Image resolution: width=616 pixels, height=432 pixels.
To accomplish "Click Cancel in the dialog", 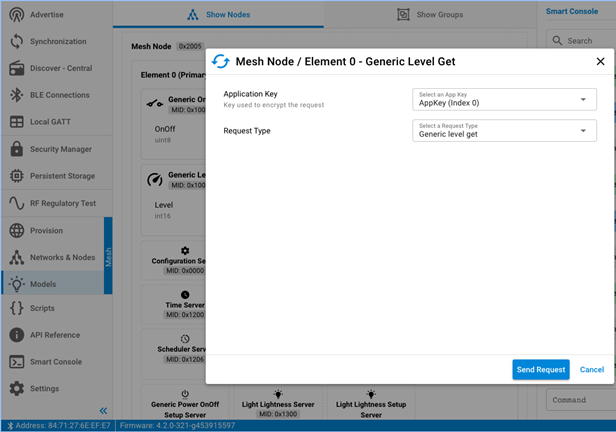I will tap(591, 370).
